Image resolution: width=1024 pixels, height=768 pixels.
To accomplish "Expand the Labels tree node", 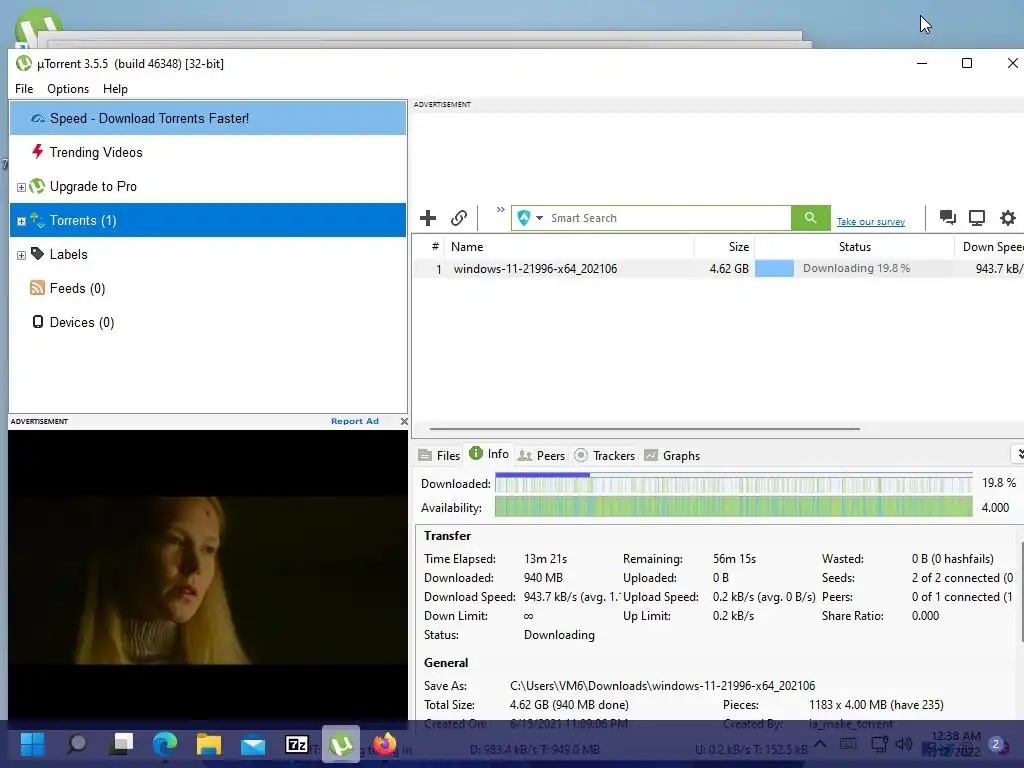I will coord(21,255).
